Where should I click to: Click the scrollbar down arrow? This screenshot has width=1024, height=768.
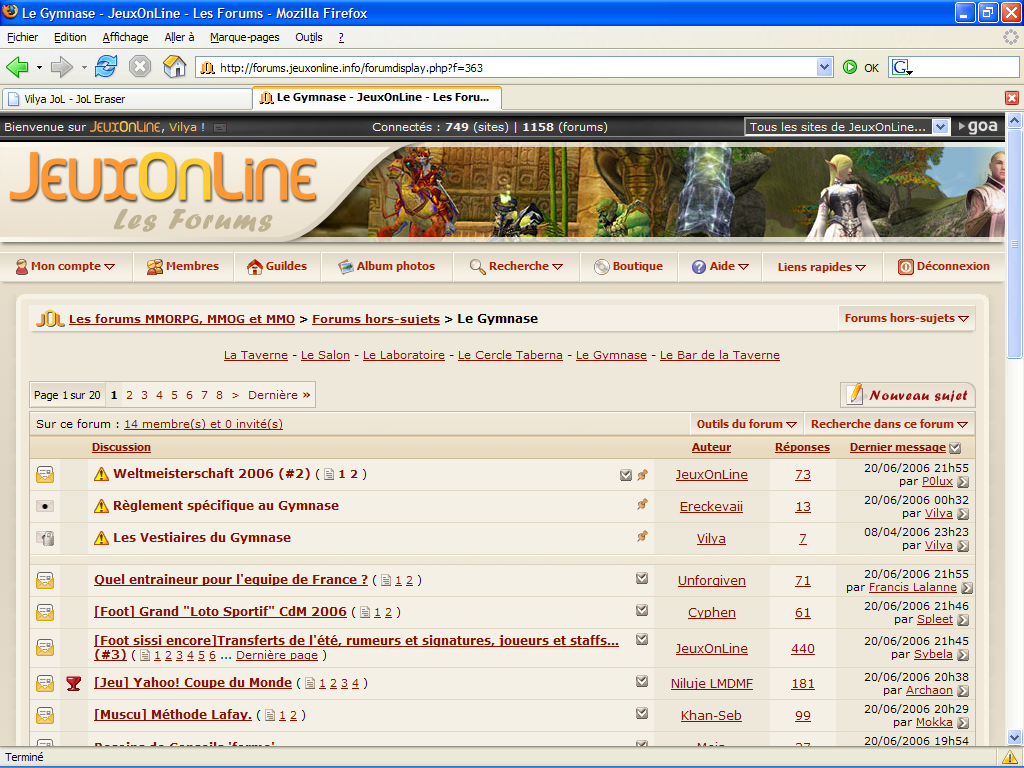(x=1014, y=738)
